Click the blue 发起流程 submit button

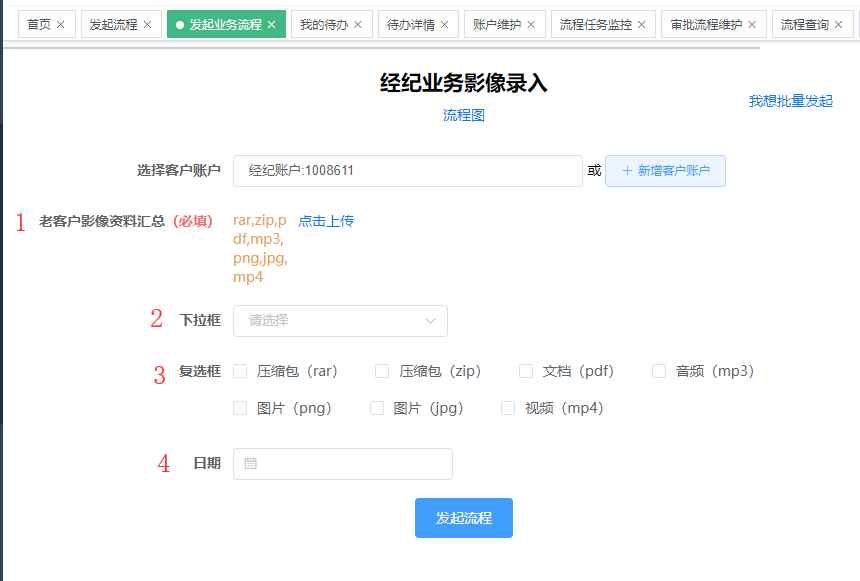pyautogui.click(x=464, y=518)
